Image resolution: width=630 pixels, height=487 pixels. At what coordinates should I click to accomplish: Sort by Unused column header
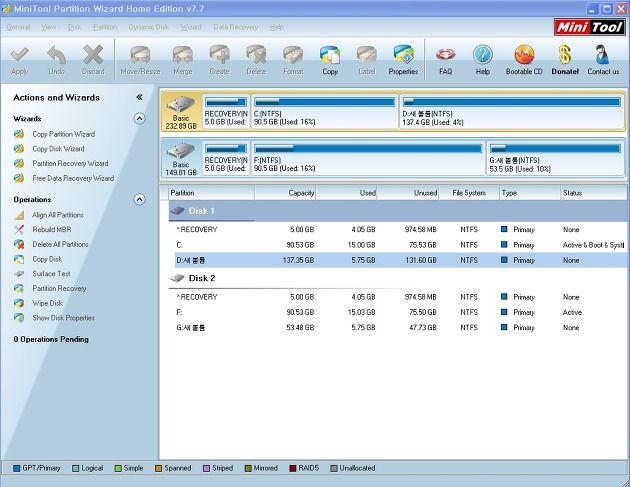click(408, 193)
